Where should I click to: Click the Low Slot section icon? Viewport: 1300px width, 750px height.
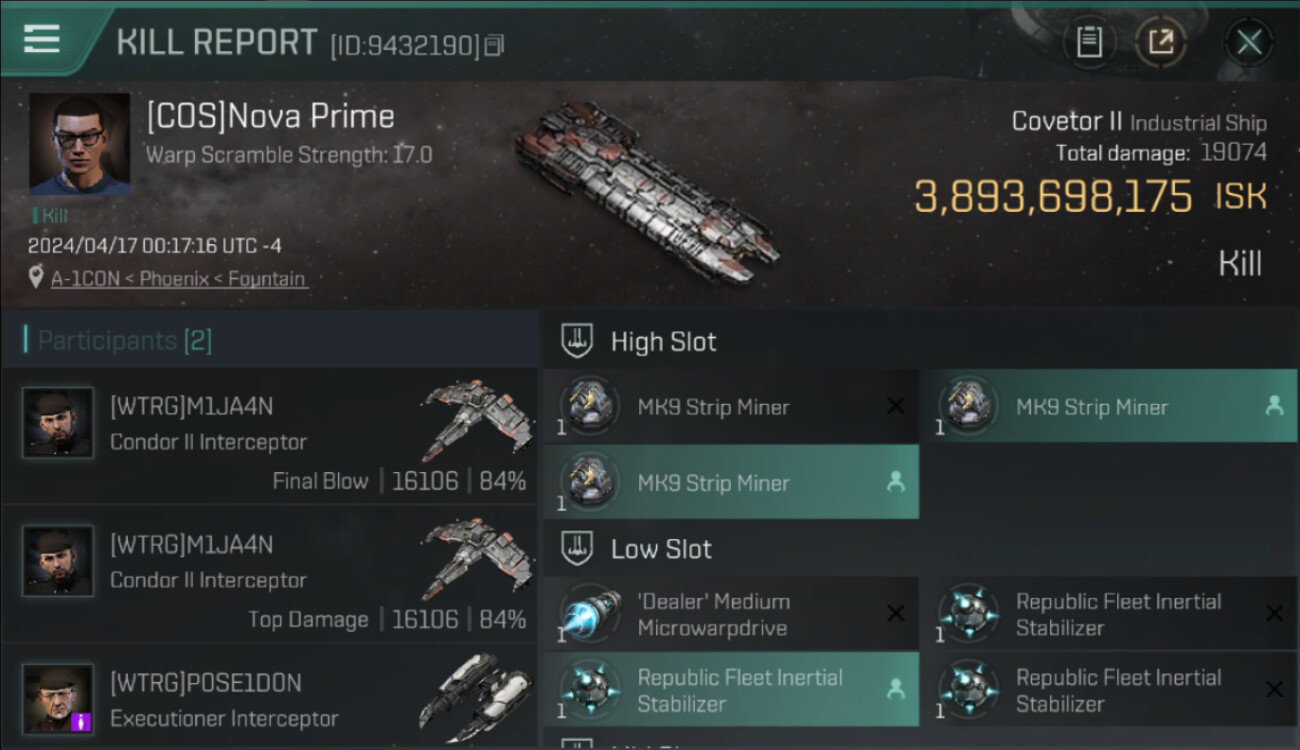[577, 548]
